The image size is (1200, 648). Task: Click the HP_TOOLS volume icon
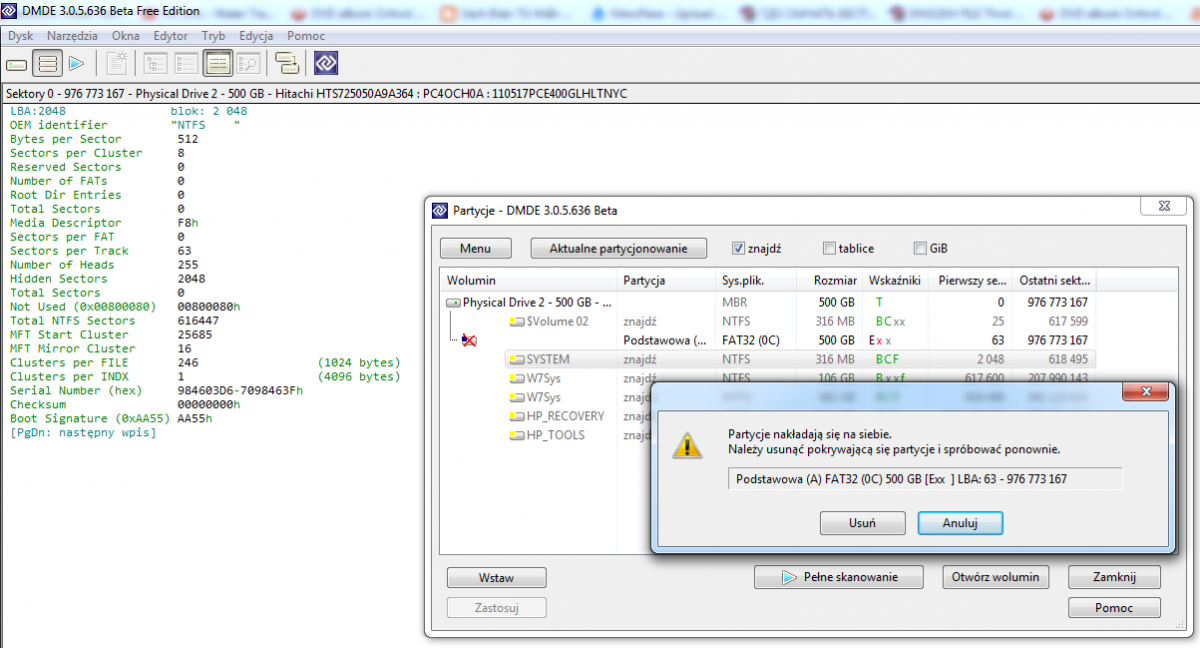[x=517, y=435]
